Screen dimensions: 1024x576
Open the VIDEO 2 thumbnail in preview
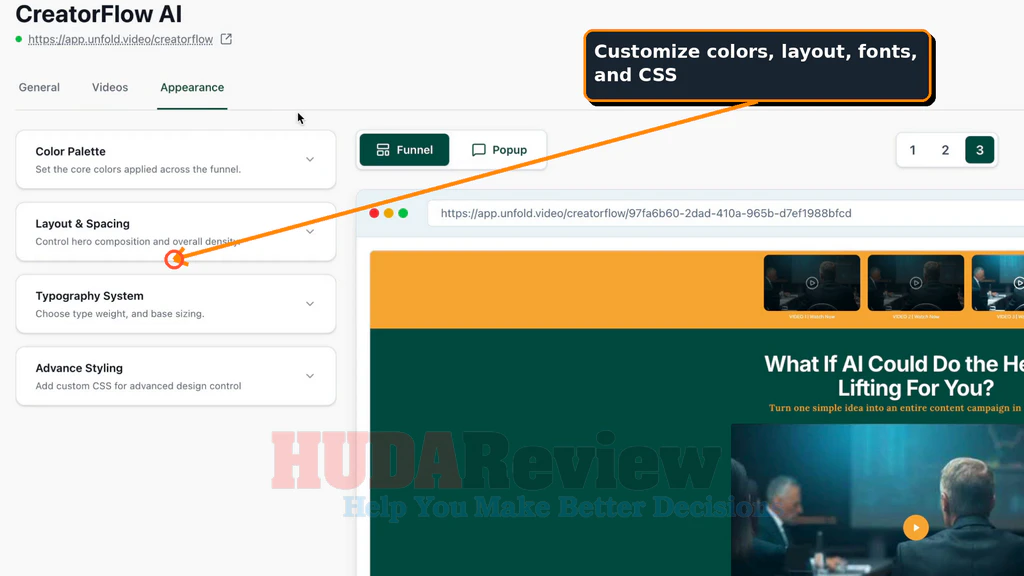coord(916,283)
